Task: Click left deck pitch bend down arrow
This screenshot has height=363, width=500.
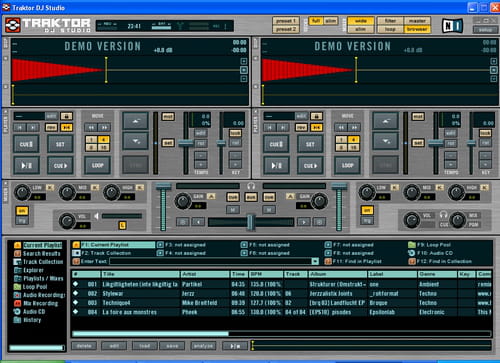Action: 135,141
